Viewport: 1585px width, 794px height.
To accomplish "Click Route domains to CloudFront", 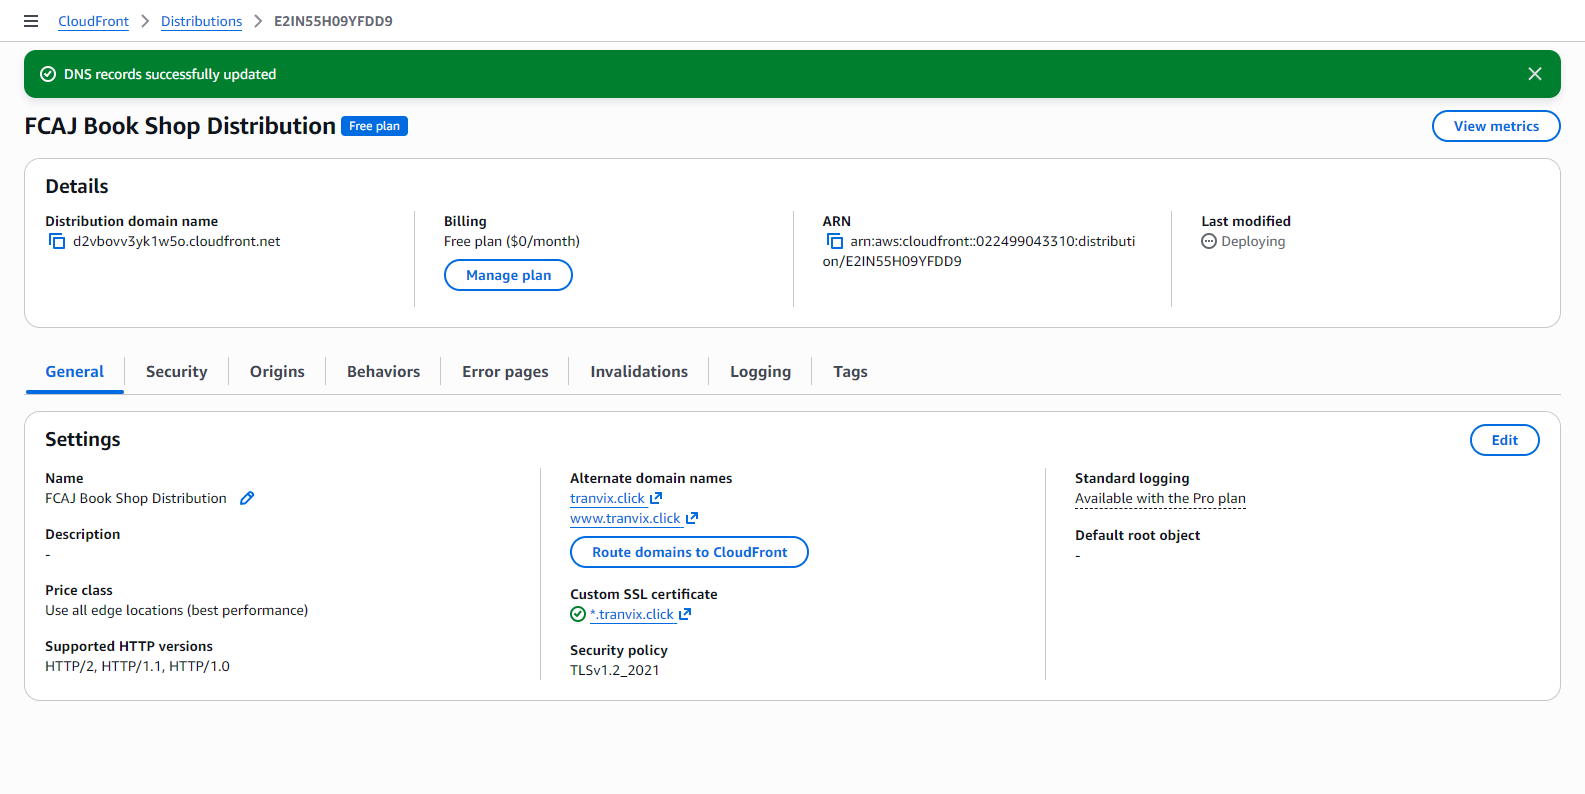I will coord(689,552).
